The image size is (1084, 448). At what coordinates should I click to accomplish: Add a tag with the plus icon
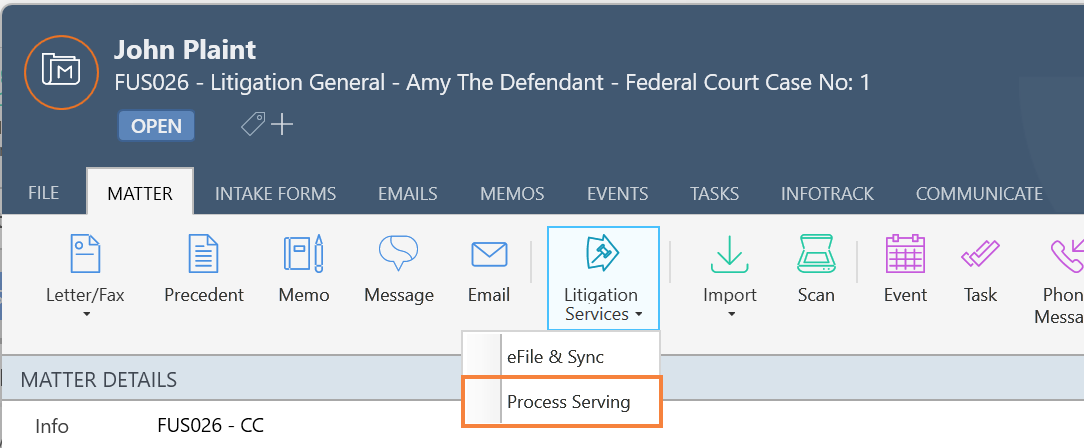point(282,125)
